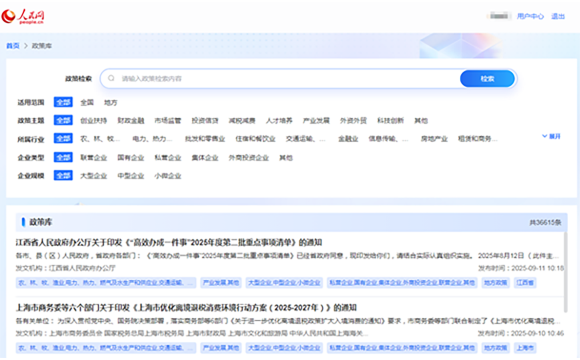Filter enterprise type by 私营企业

[168, 158]
